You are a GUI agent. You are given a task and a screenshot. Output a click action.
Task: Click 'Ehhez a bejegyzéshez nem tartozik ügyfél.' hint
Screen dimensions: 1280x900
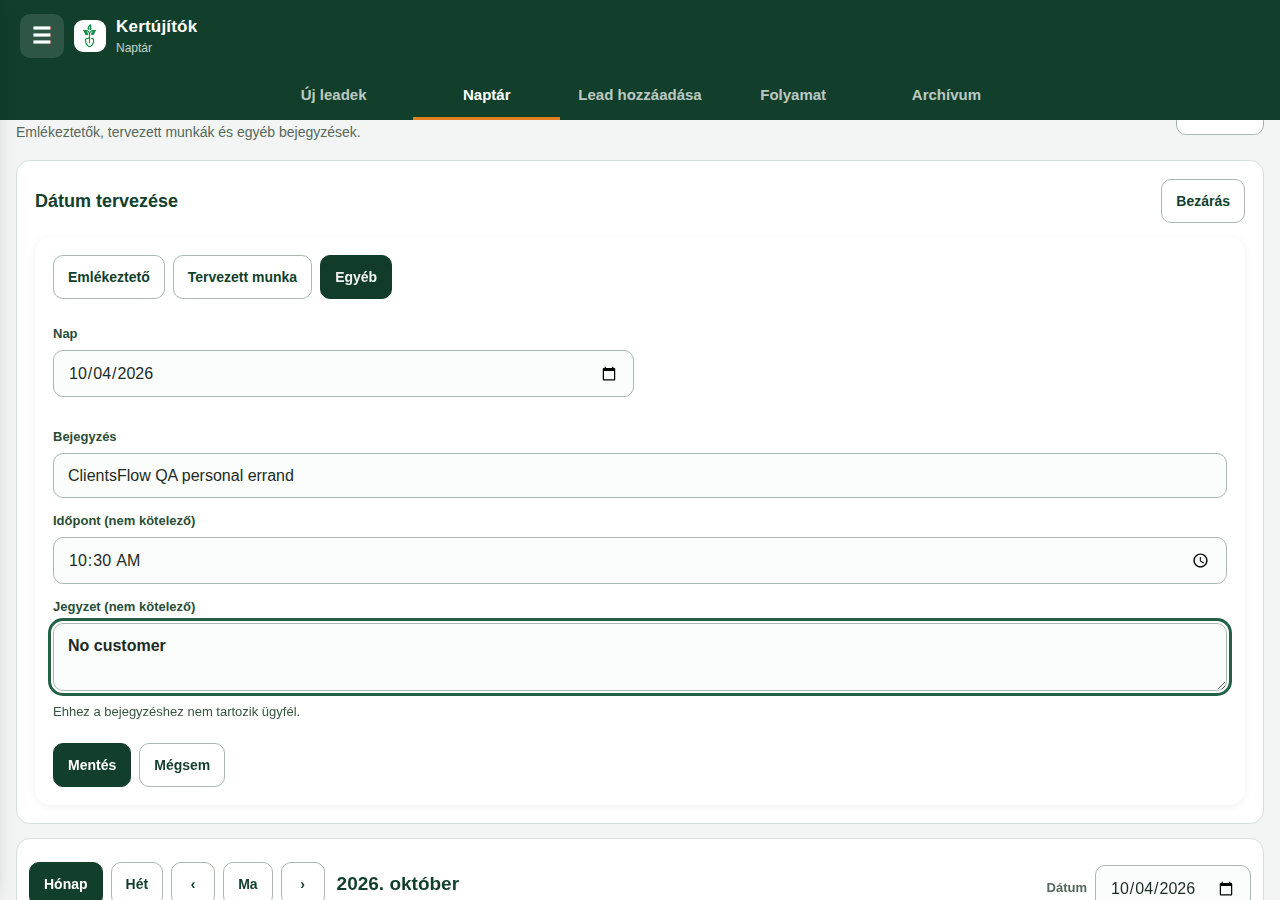[177, 712]
